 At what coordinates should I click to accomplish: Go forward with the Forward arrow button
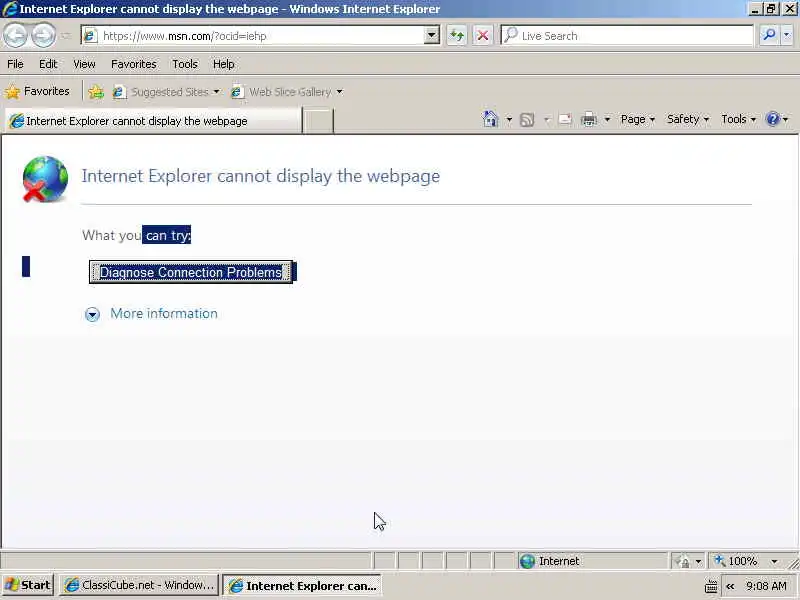pyautogui.click(x=43, y=36)
